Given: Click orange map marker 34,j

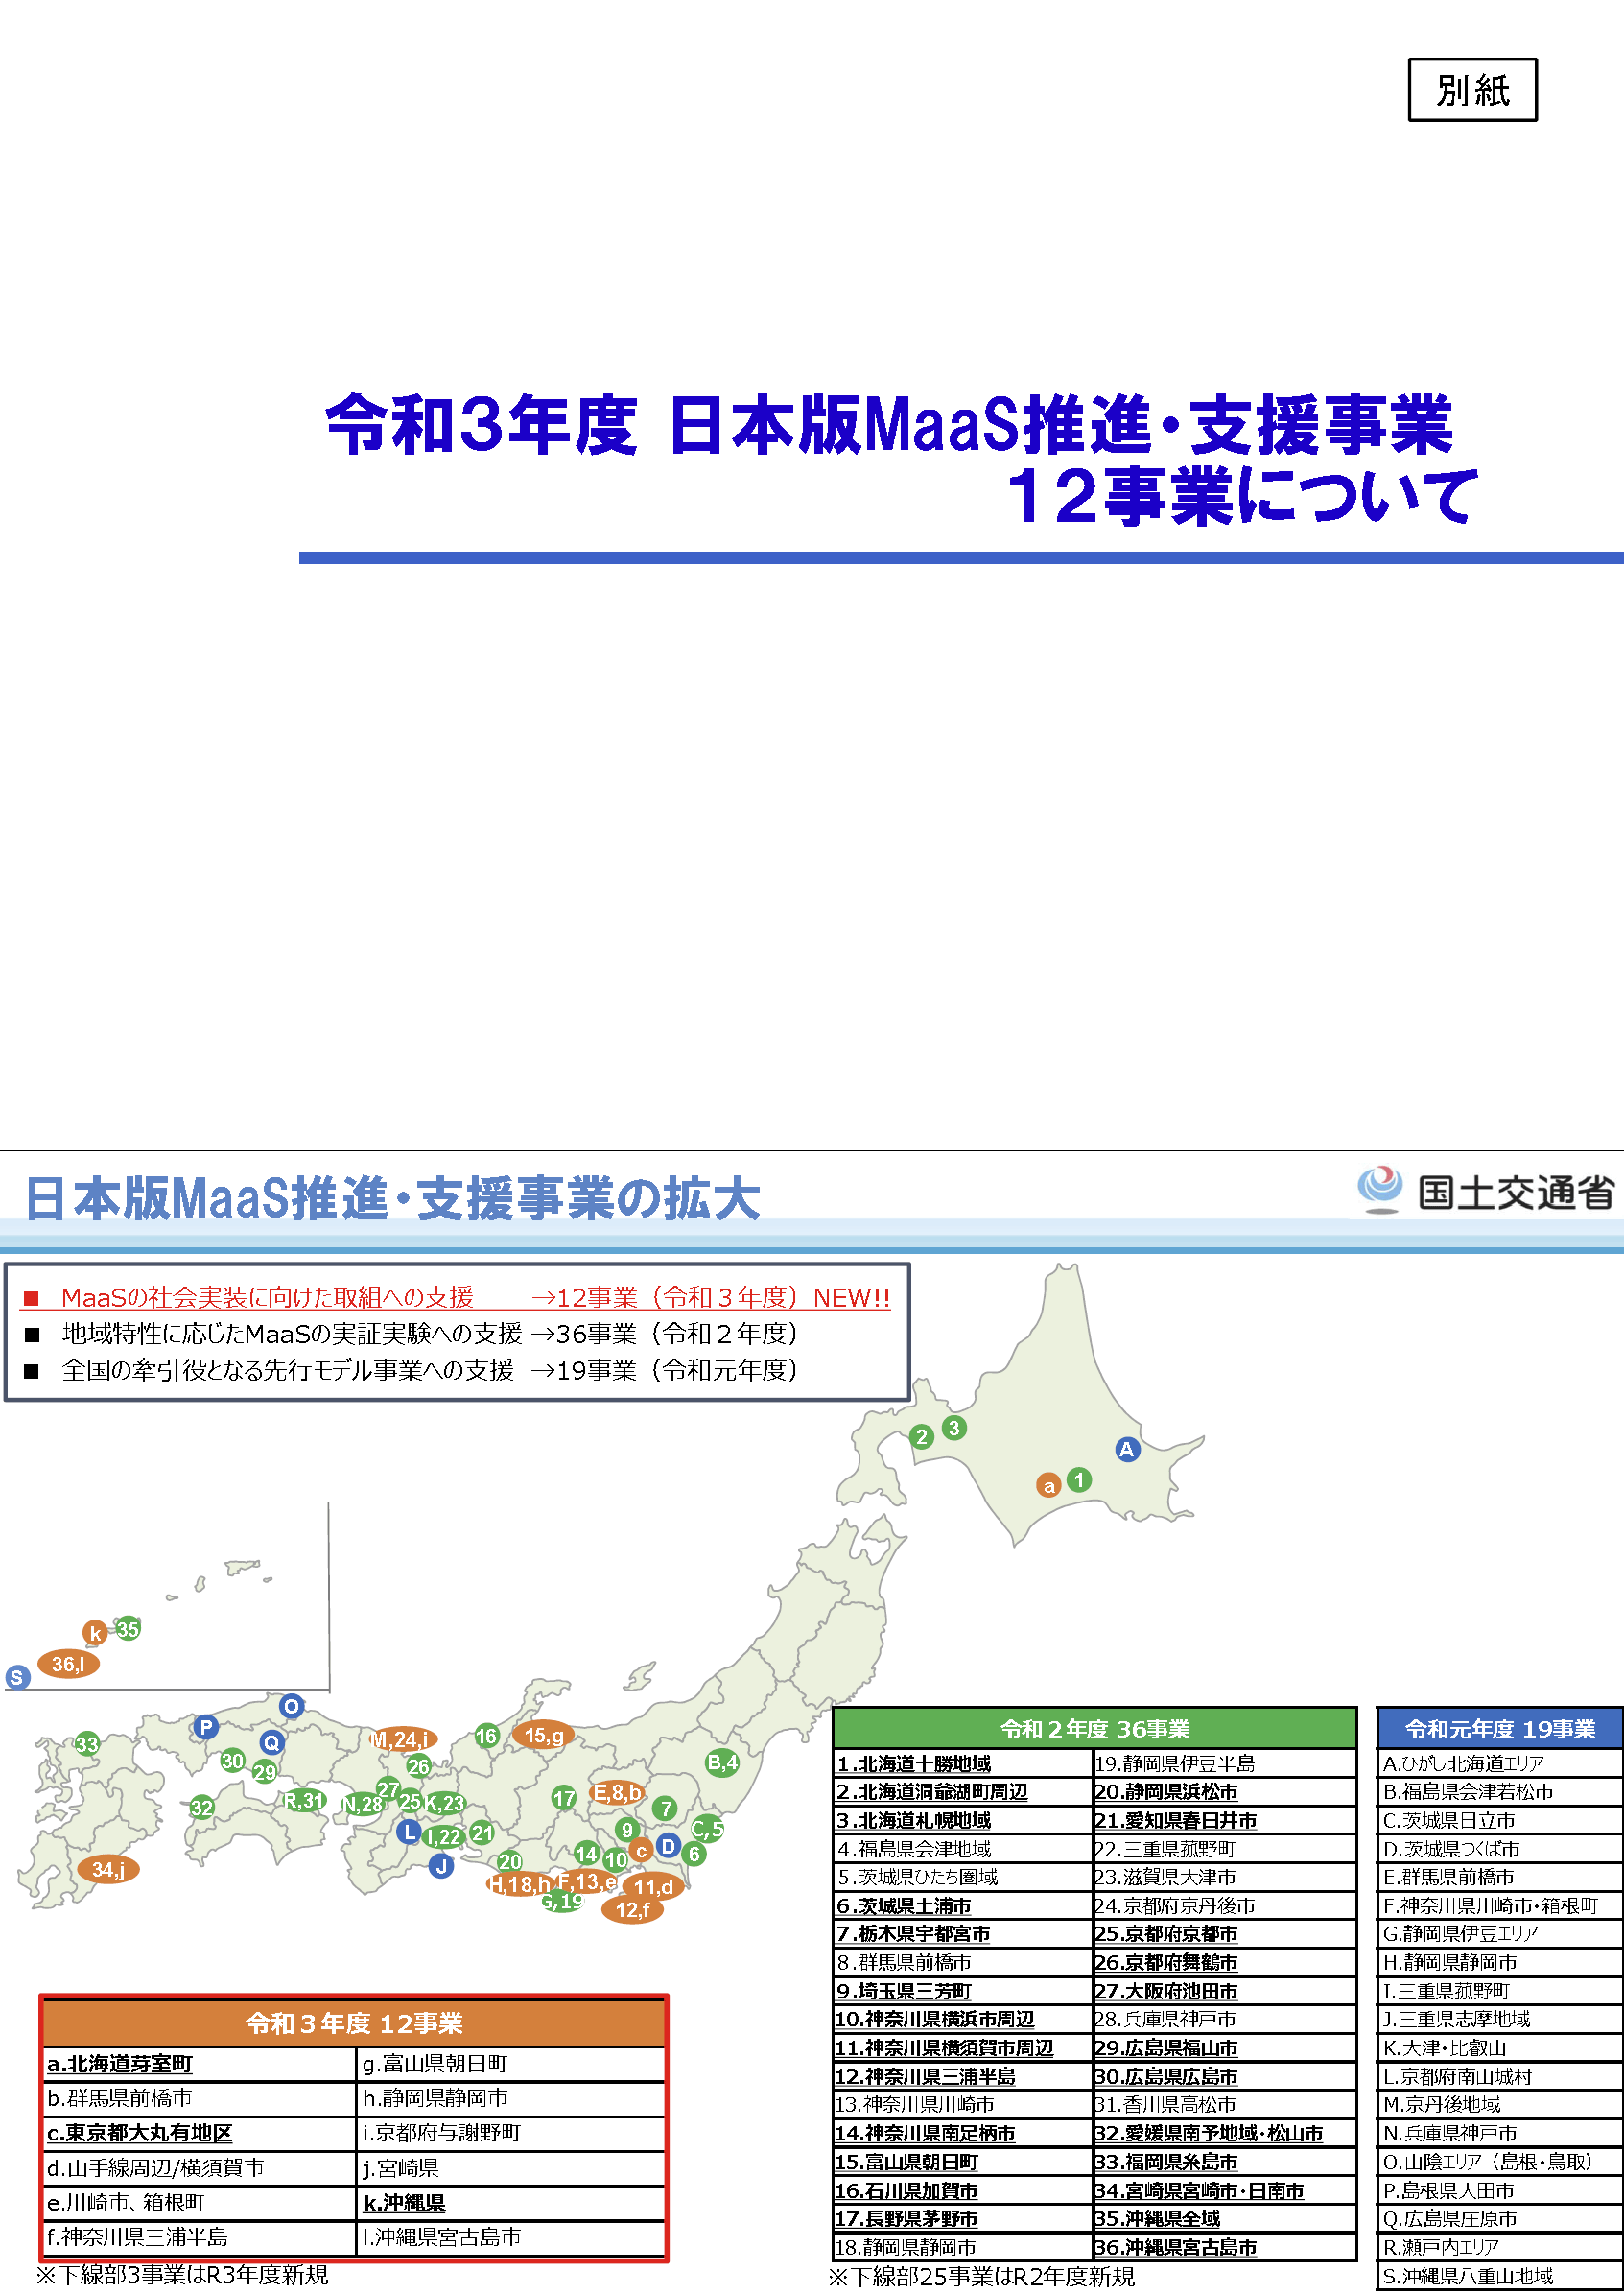Looking at the screenshot, I should click(x=108, y=1870).
